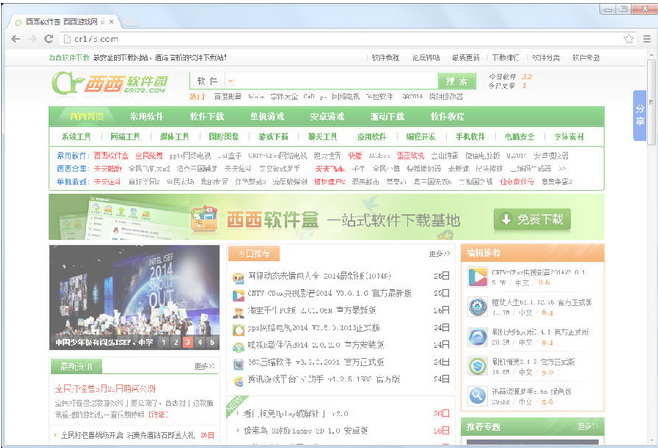Open the 应用软件 sub-category
The width and height of the screenshot is (658, 448).
tap(372, 136)
